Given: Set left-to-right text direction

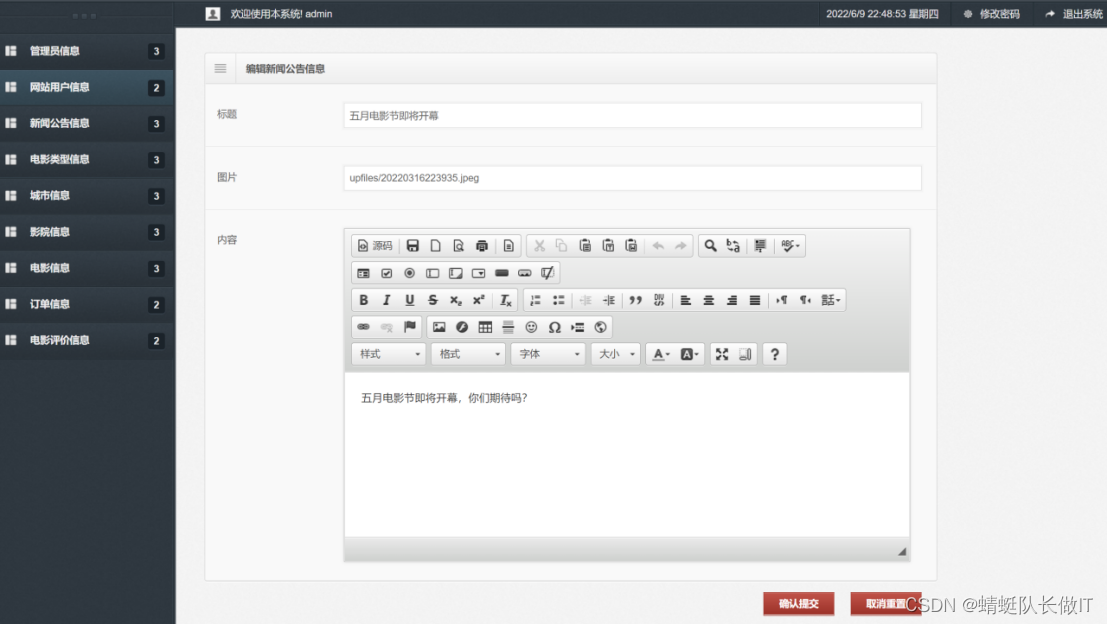Looking at the screenshot, I should point(782,300).
